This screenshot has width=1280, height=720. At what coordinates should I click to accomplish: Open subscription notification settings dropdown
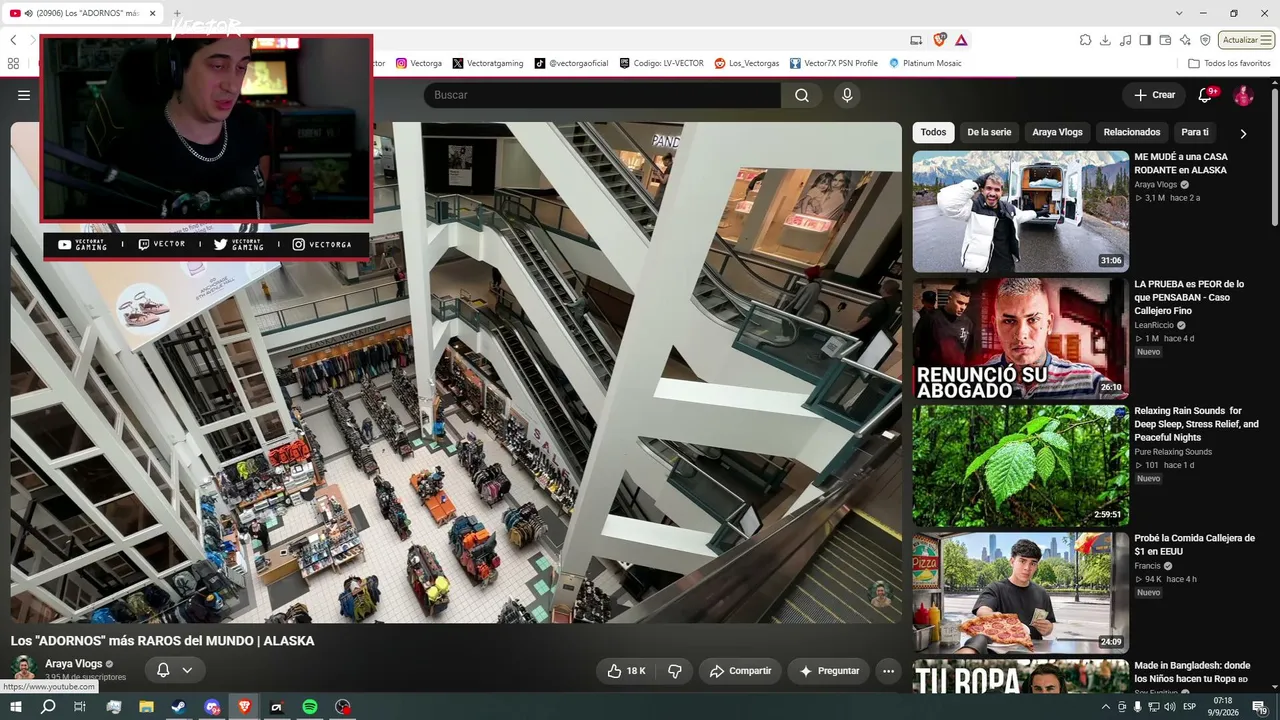point(174,670)
